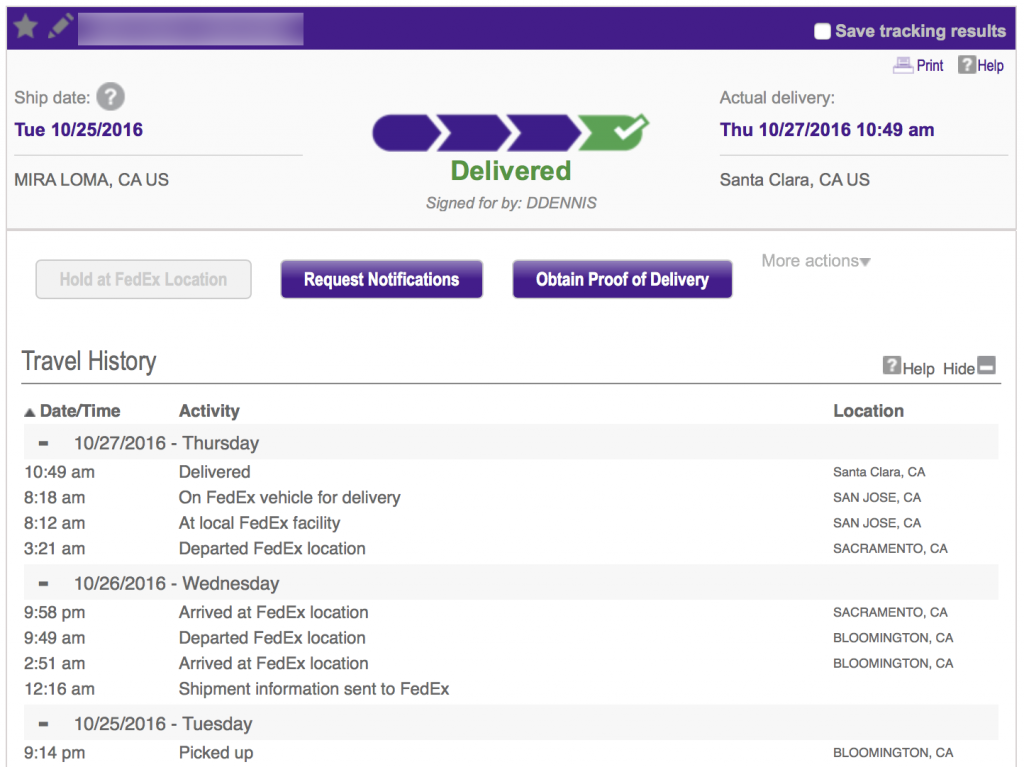Check the Save tracking results checkbox
The height and width of the screenshot is (767, 1024).
click(x=822, y=31)
